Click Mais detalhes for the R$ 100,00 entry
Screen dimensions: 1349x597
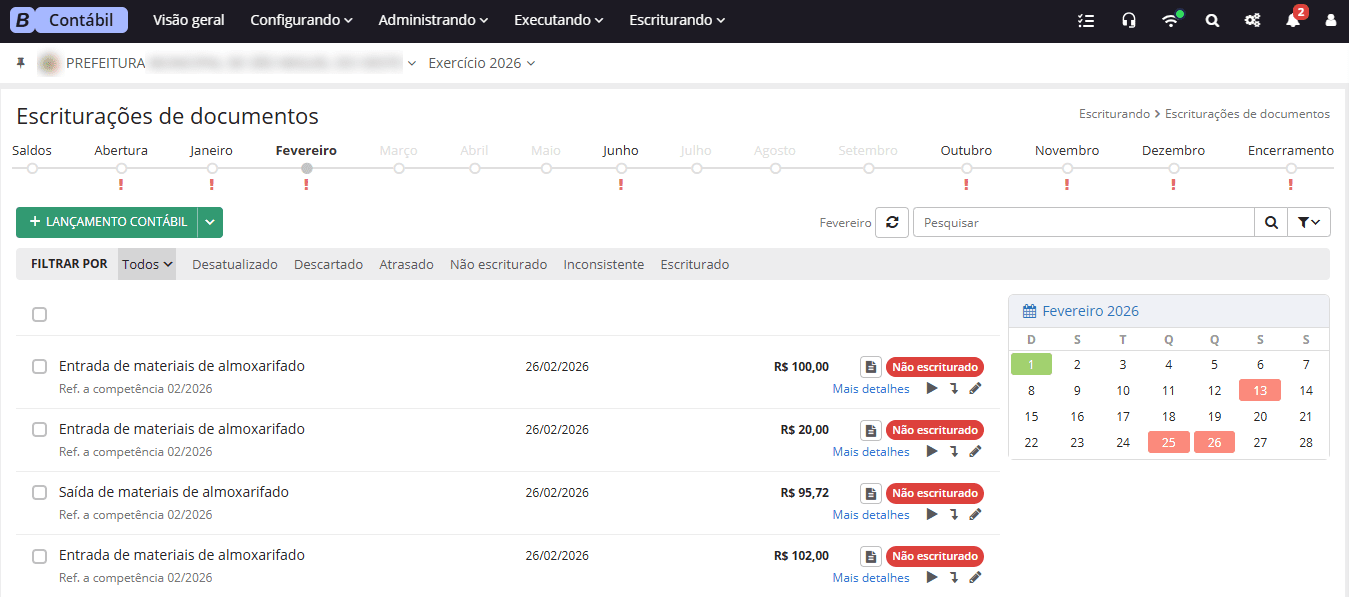pos(871,389)
